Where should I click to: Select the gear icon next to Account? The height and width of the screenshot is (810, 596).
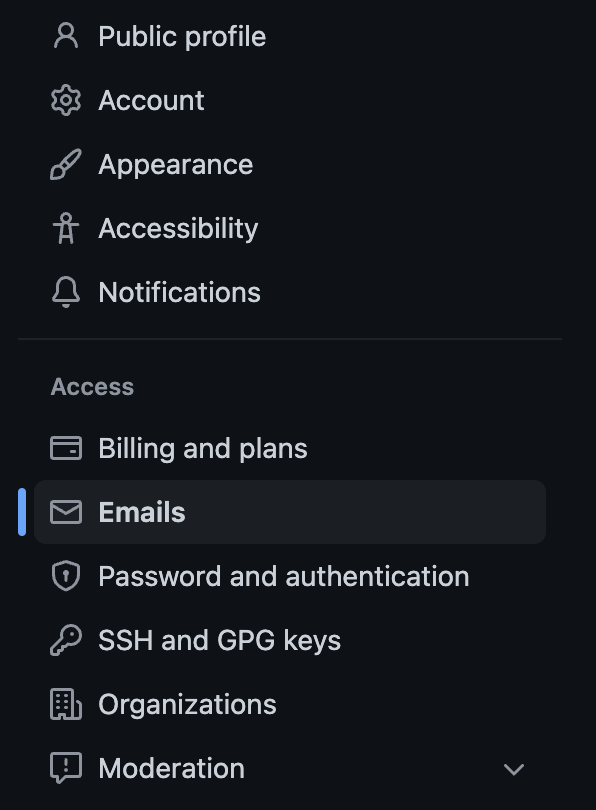click(x=66, y=100)
